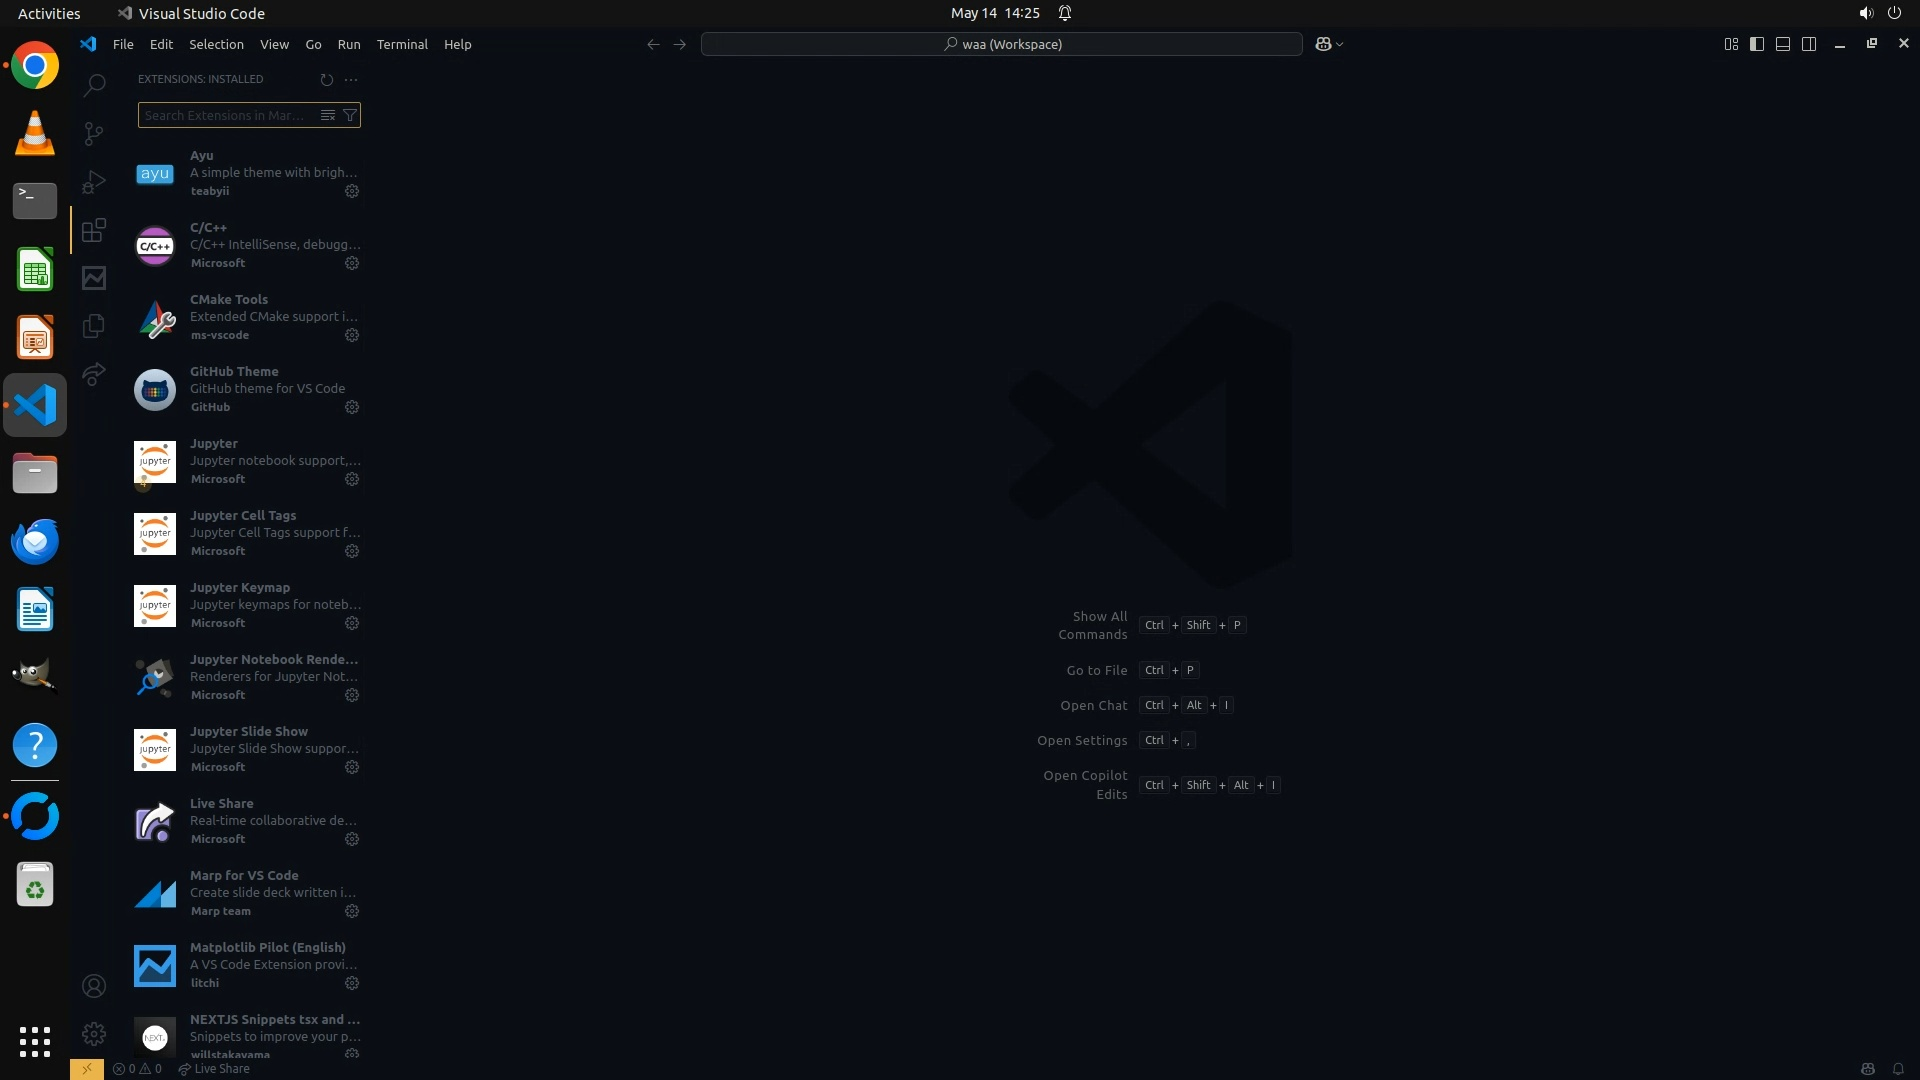Open the Run and Debug view

tap(93, 182)
